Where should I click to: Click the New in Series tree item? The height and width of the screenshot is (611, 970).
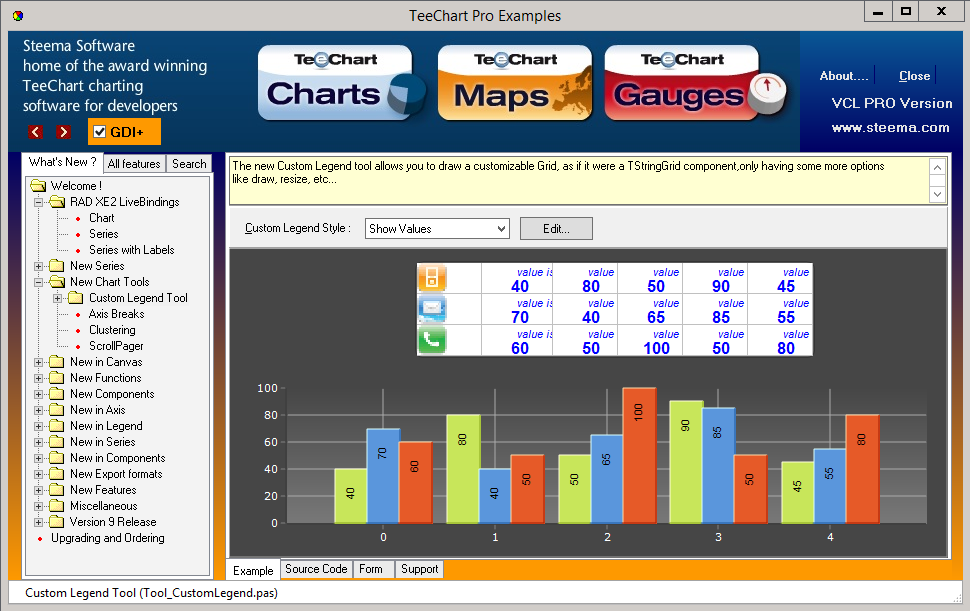point(102,442)
